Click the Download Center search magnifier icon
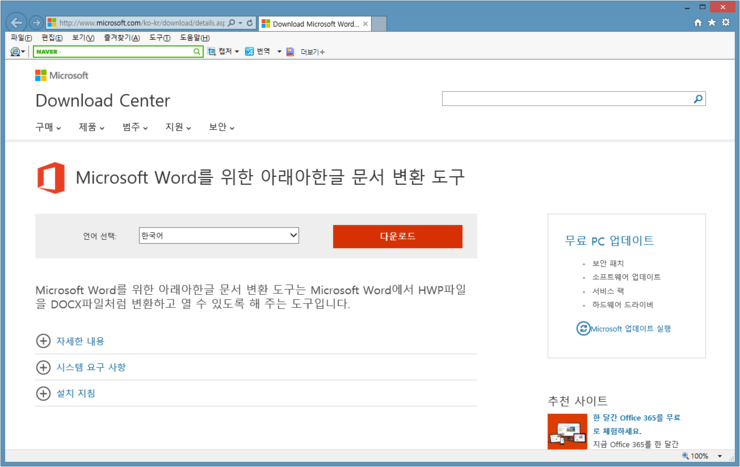Image resolution: width=740 pixels, height=467 pixels. click(x=698, y=99)
